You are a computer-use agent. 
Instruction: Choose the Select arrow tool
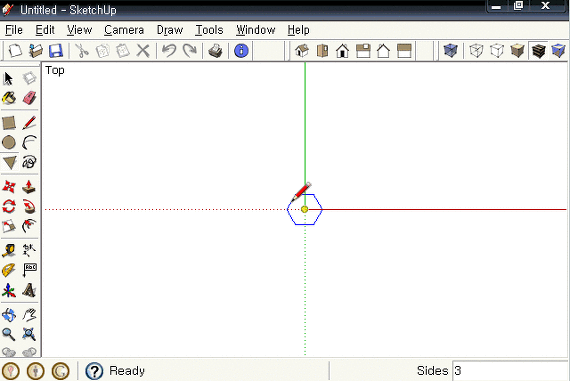9,78
